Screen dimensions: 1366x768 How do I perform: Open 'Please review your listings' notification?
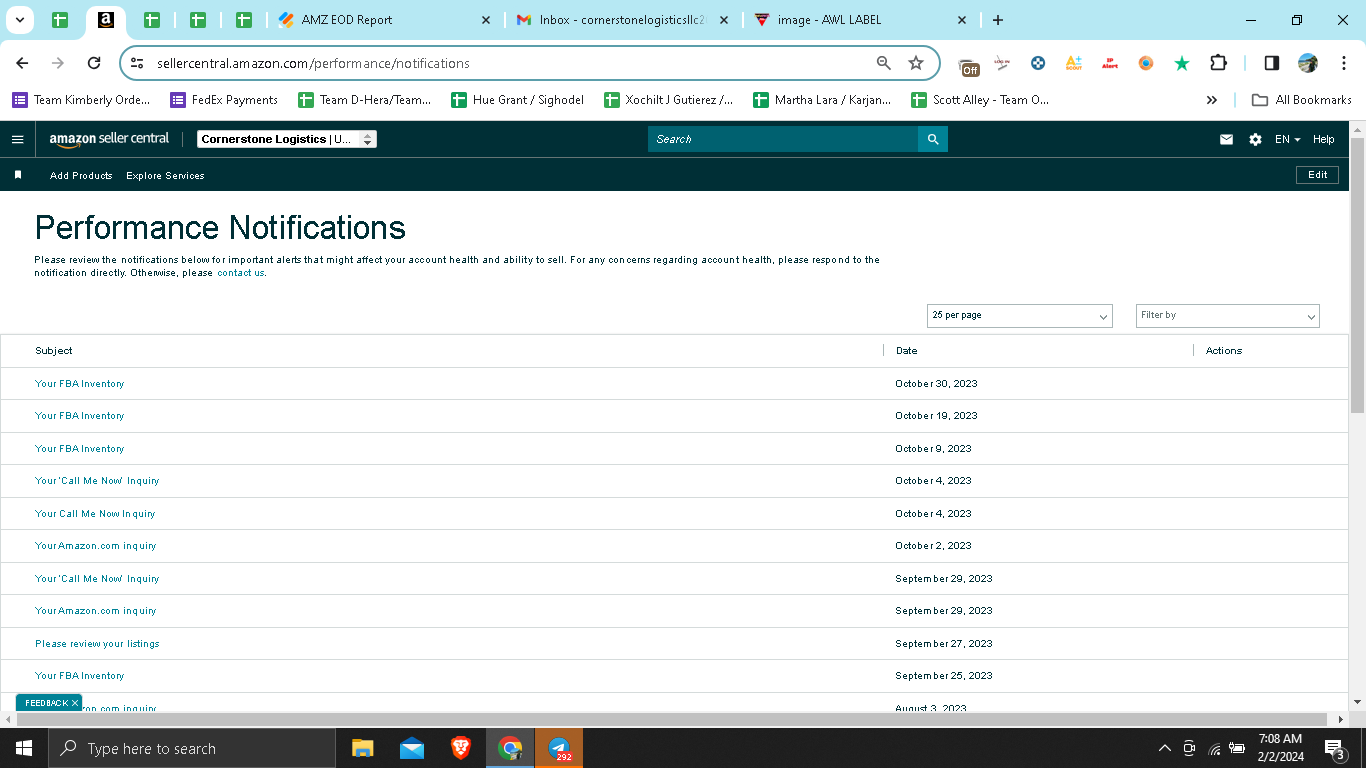click(97, 644)
